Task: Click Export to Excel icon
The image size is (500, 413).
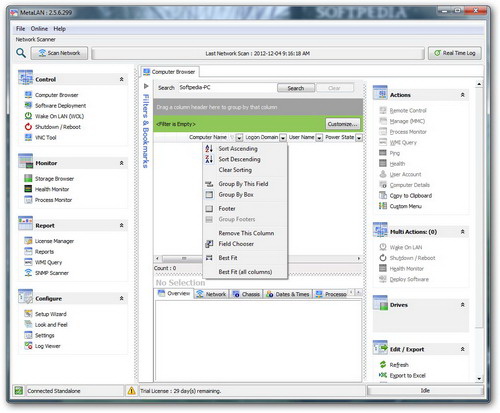Action: [383, 375]
